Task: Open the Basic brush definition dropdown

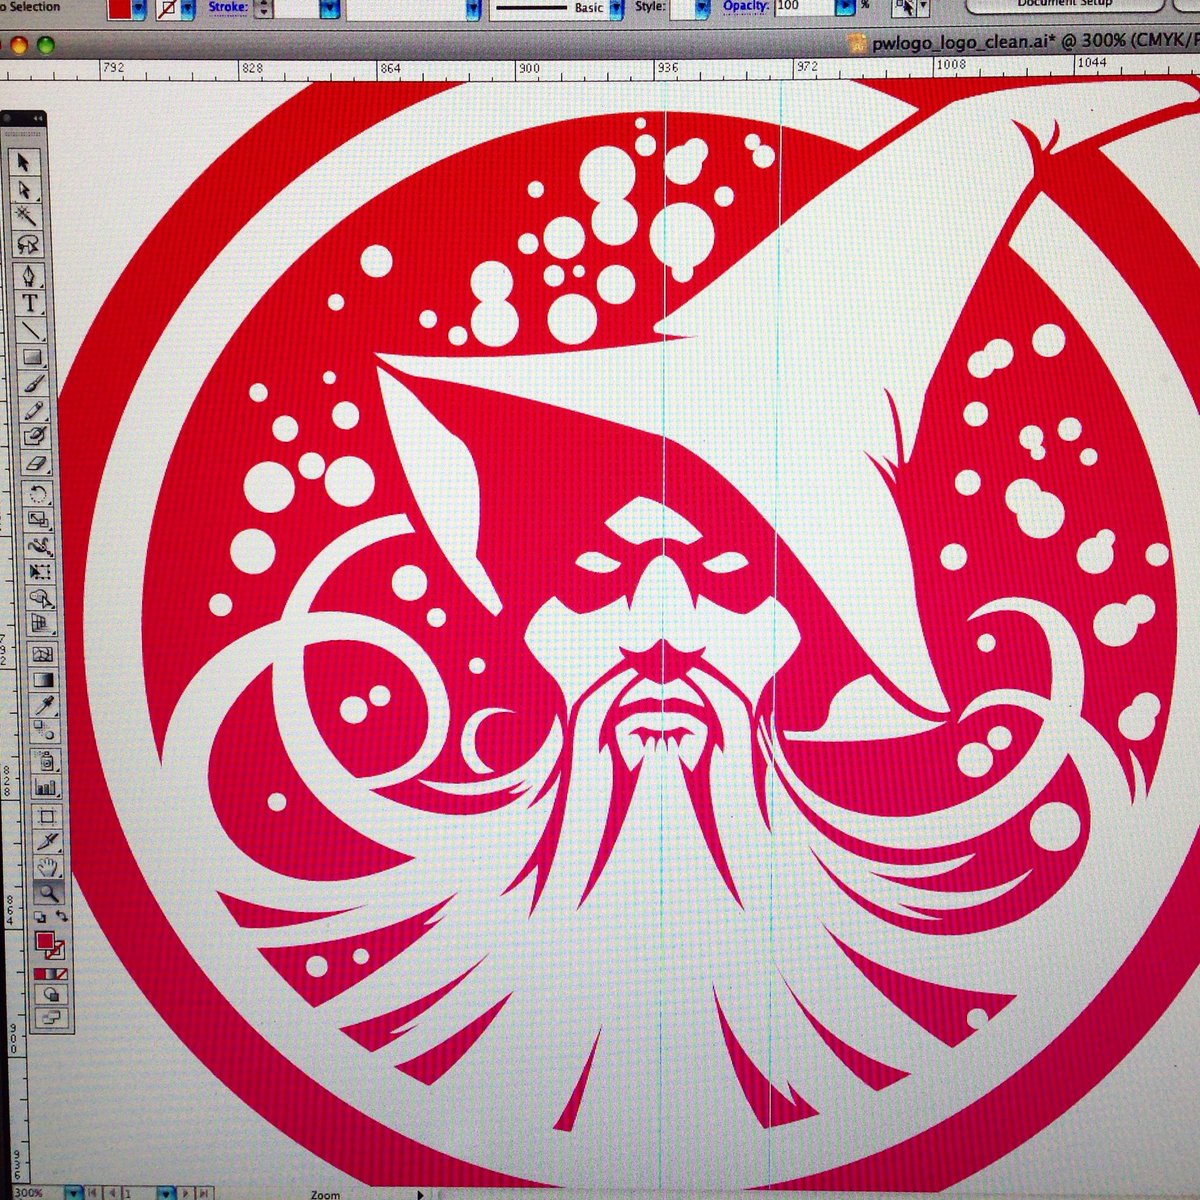Action: (616, 8)
